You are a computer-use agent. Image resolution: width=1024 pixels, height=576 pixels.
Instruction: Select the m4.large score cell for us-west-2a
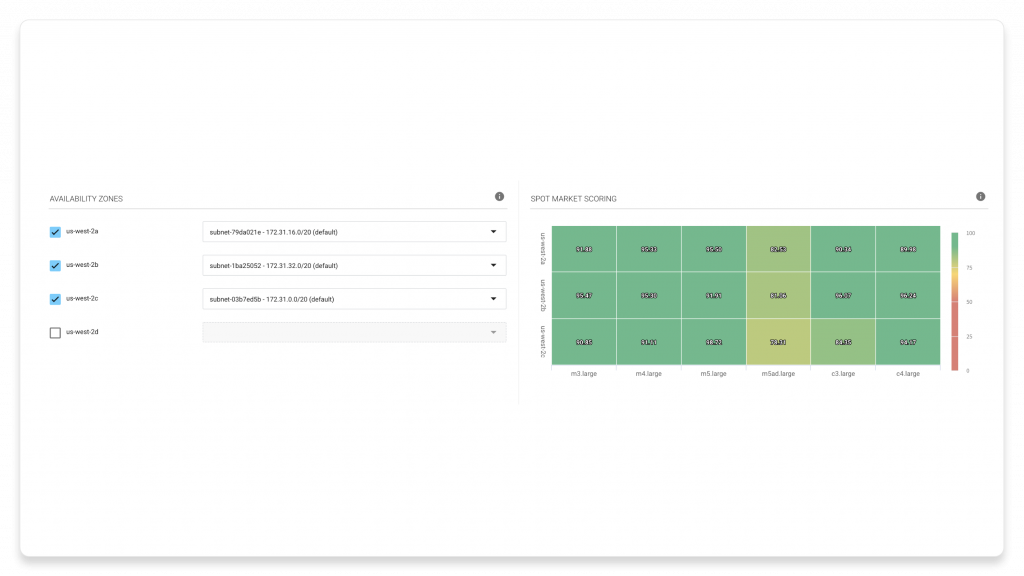[648, 249]
